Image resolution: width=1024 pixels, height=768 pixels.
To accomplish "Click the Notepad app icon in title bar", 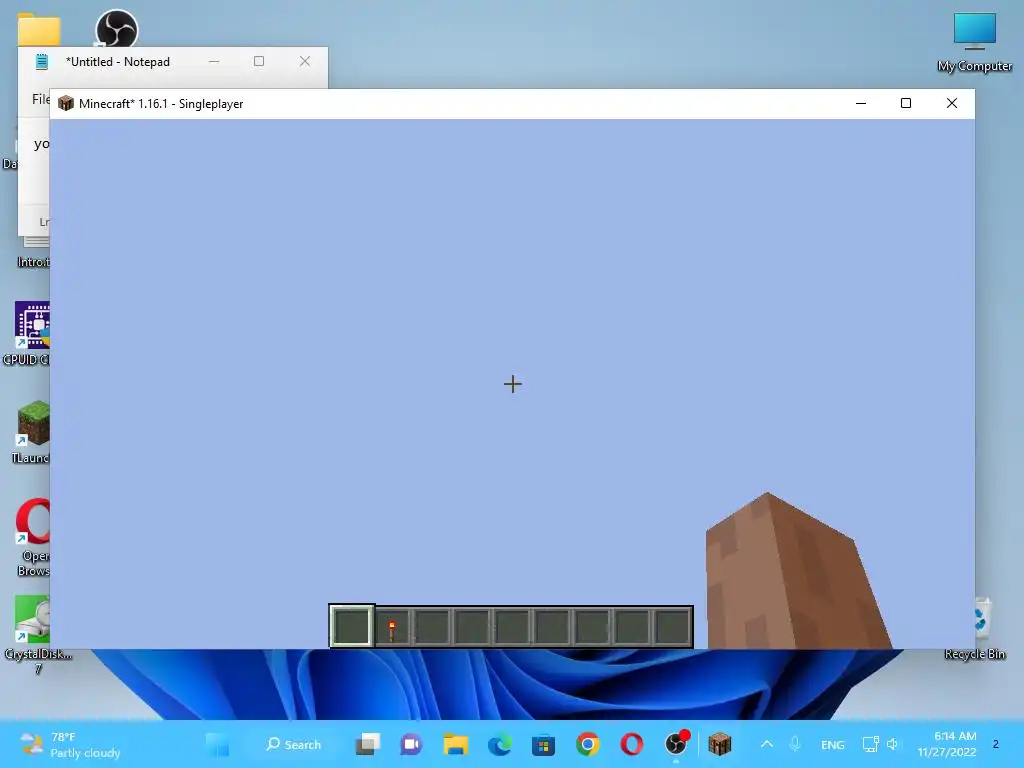I will [x=42, y=61].
